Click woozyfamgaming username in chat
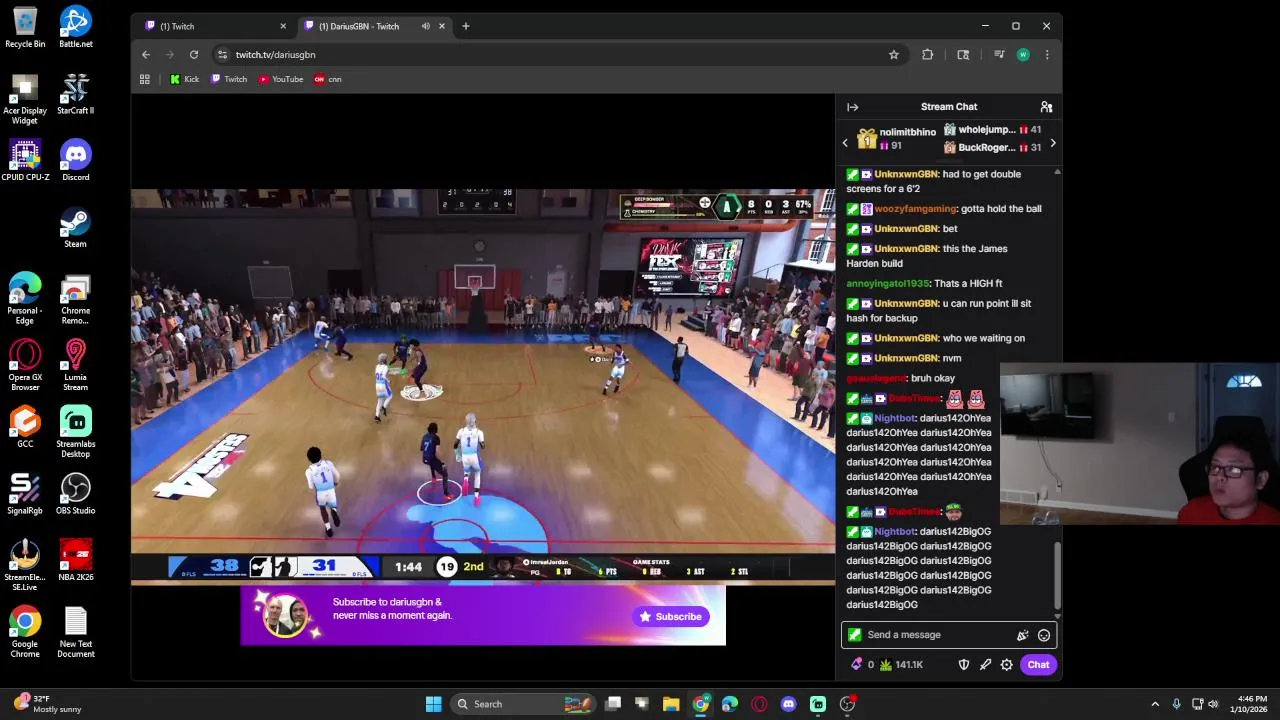1280x720 pixels. click(916, 209)
